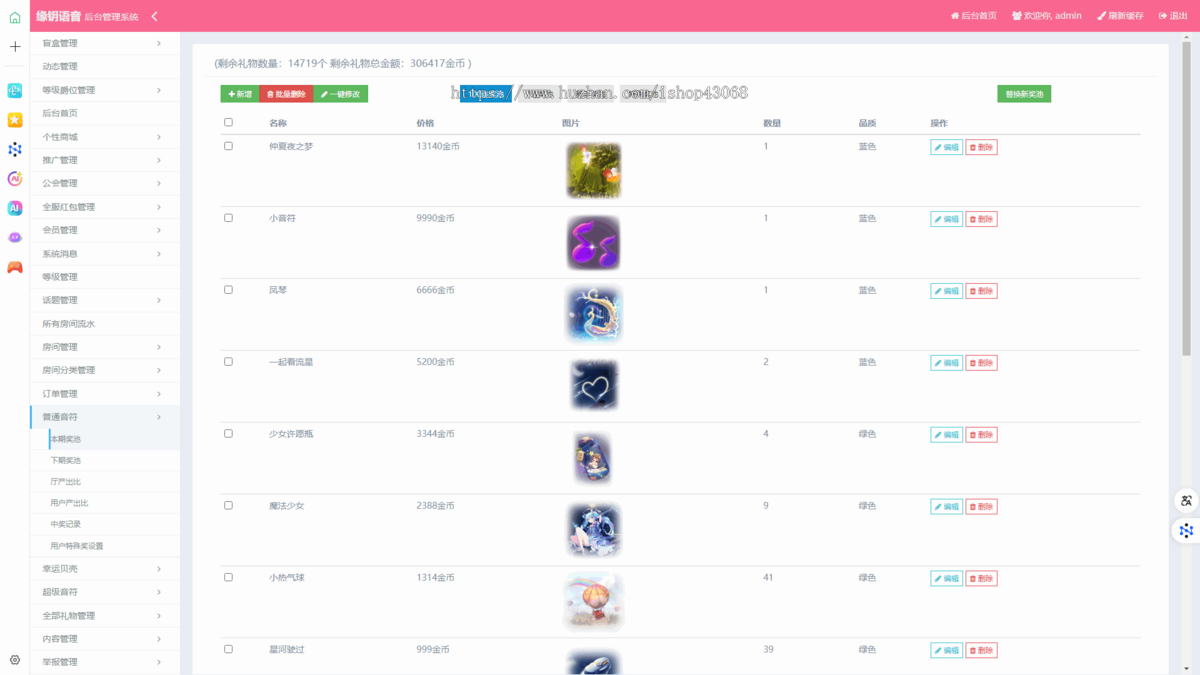The height and width of the screenshot is (675, 1200).
Task: Click the floating translate icon on right edge
Action: [1186, 500]
